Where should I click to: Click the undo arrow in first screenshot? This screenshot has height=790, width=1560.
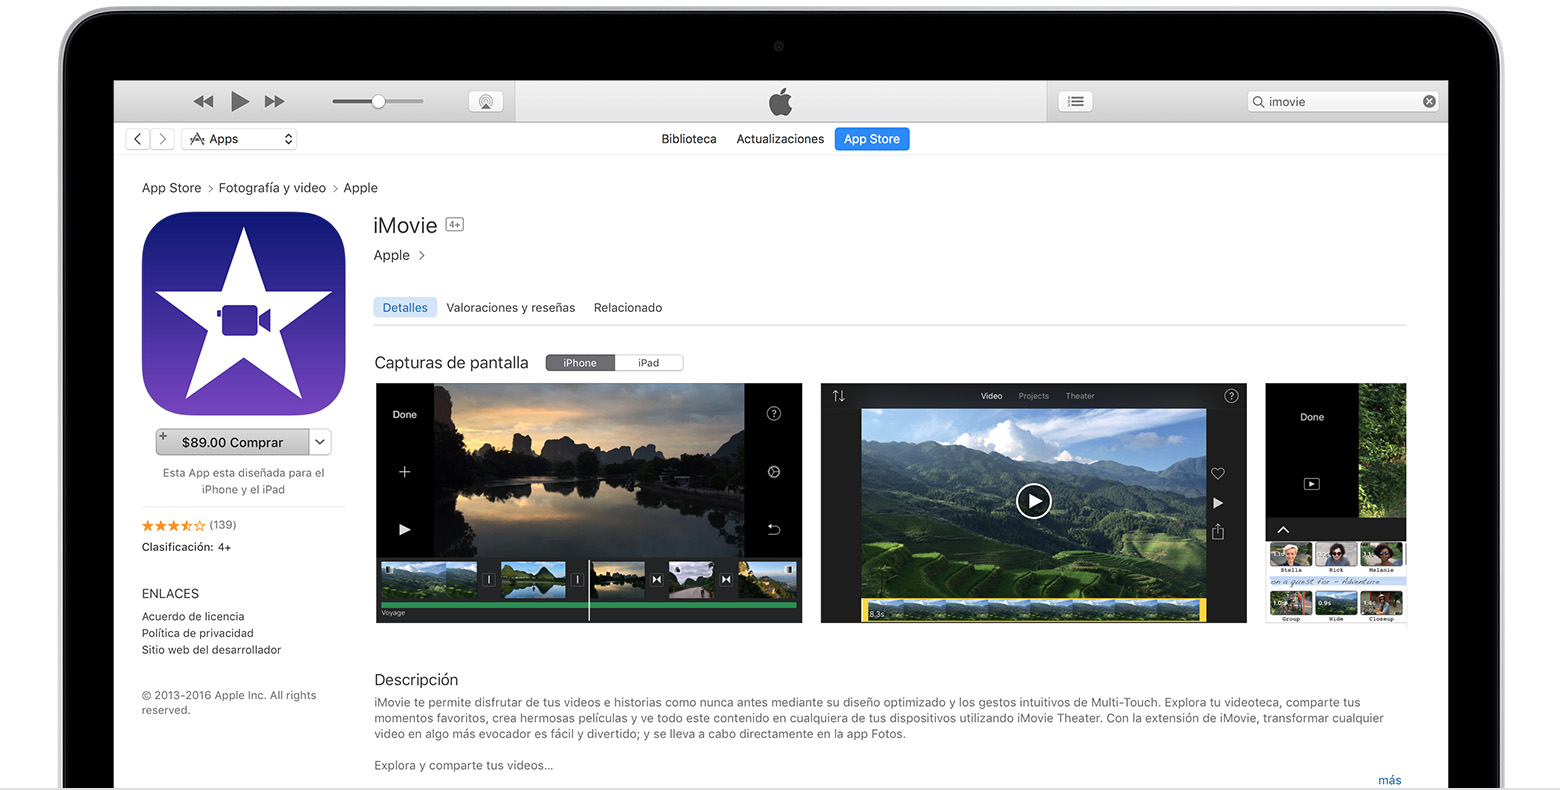pos(774,530)
